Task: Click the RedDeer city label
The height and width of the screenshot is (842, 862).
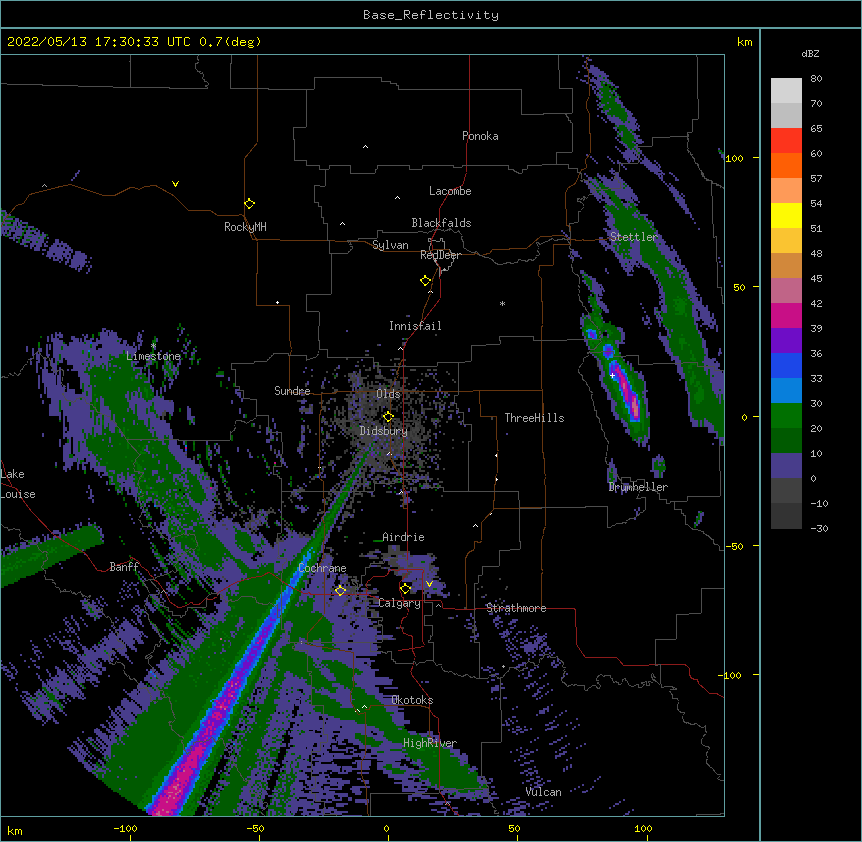Action: click(440, 255)
